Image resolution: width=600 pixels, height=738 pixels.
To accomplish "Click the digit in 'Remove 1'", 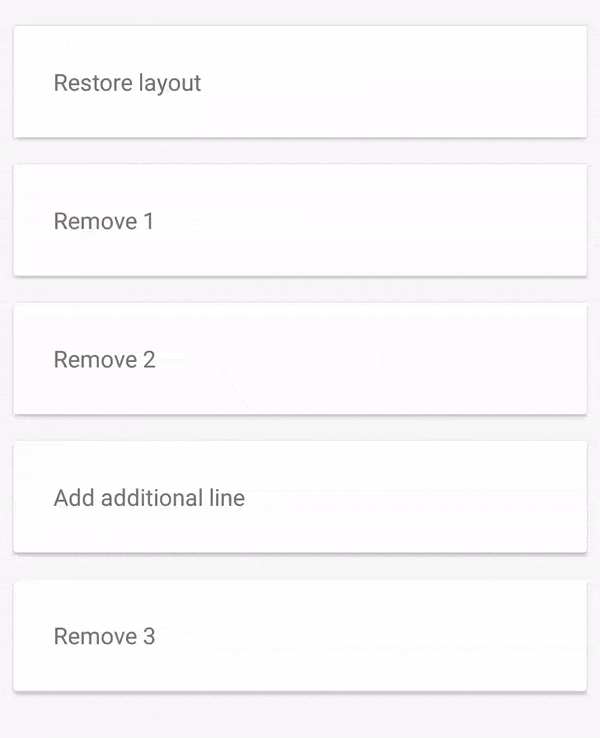I will (148, 221).
